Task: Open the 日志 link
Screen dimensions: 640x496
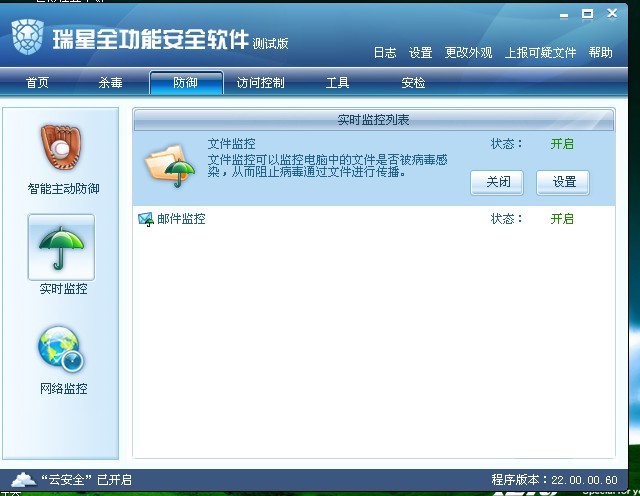Action: click(385, 53)
